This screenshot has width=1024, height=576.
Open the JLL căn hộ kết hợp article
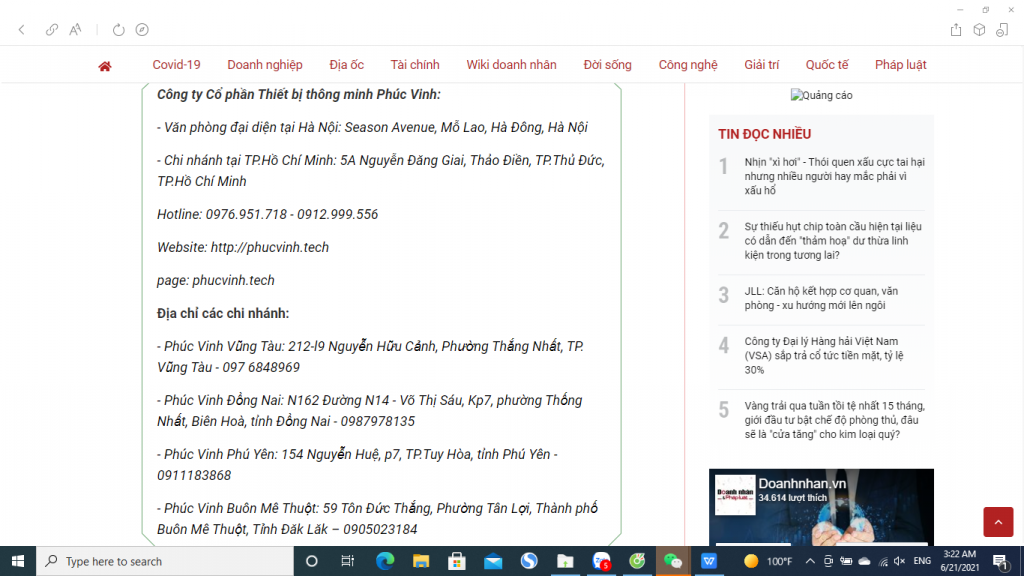pyautogui.click(x=821, y=298)
